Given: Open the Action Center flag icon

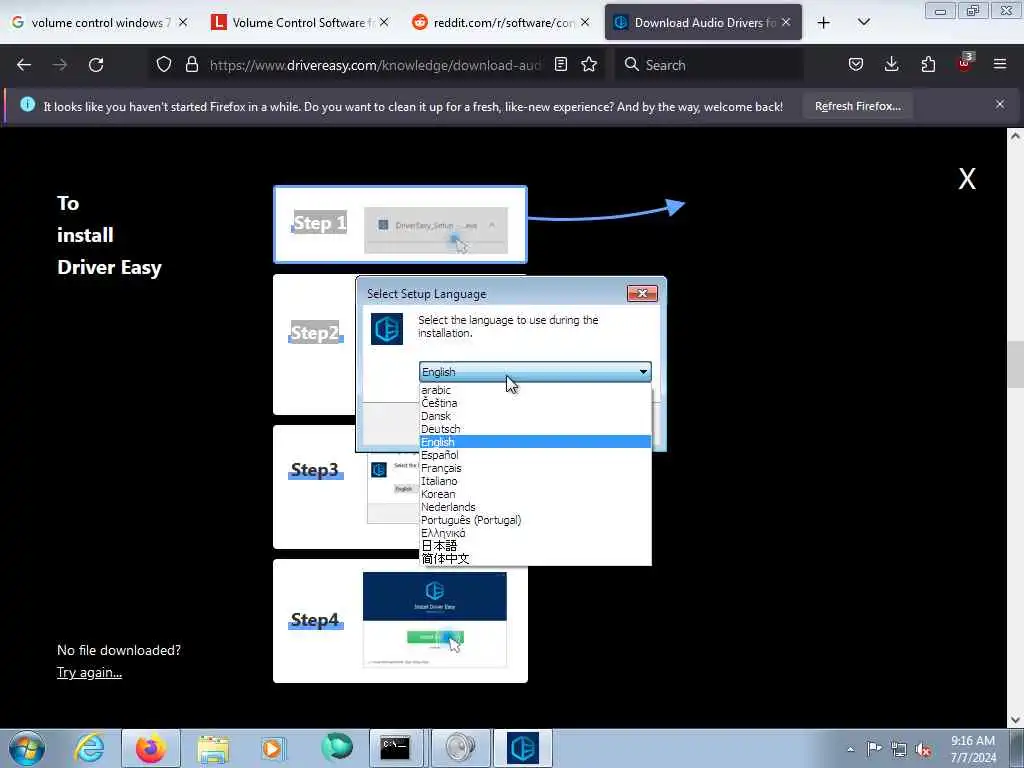Looking at the screenshot, I should click(874, 748).
